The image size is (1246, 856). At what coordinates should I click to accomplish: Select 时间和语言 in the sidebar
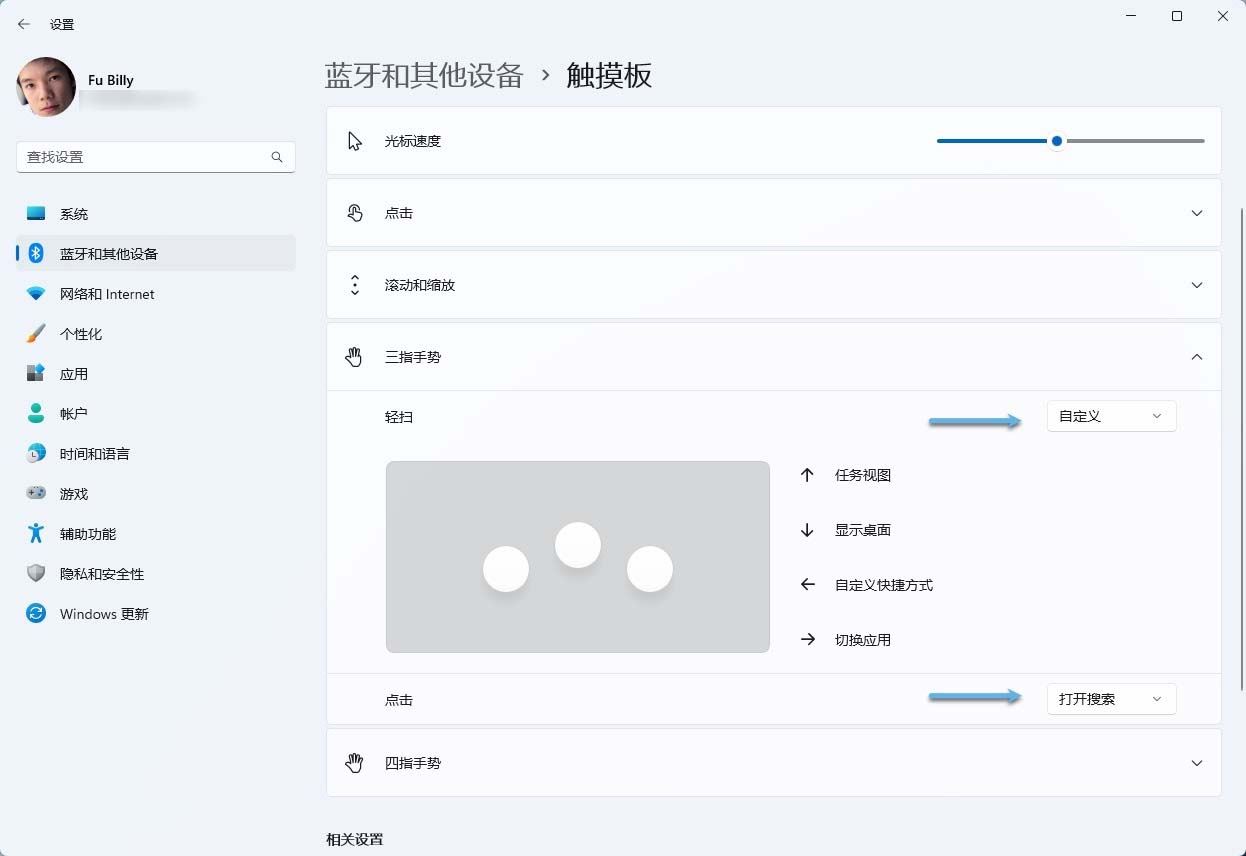pos(94,453)
